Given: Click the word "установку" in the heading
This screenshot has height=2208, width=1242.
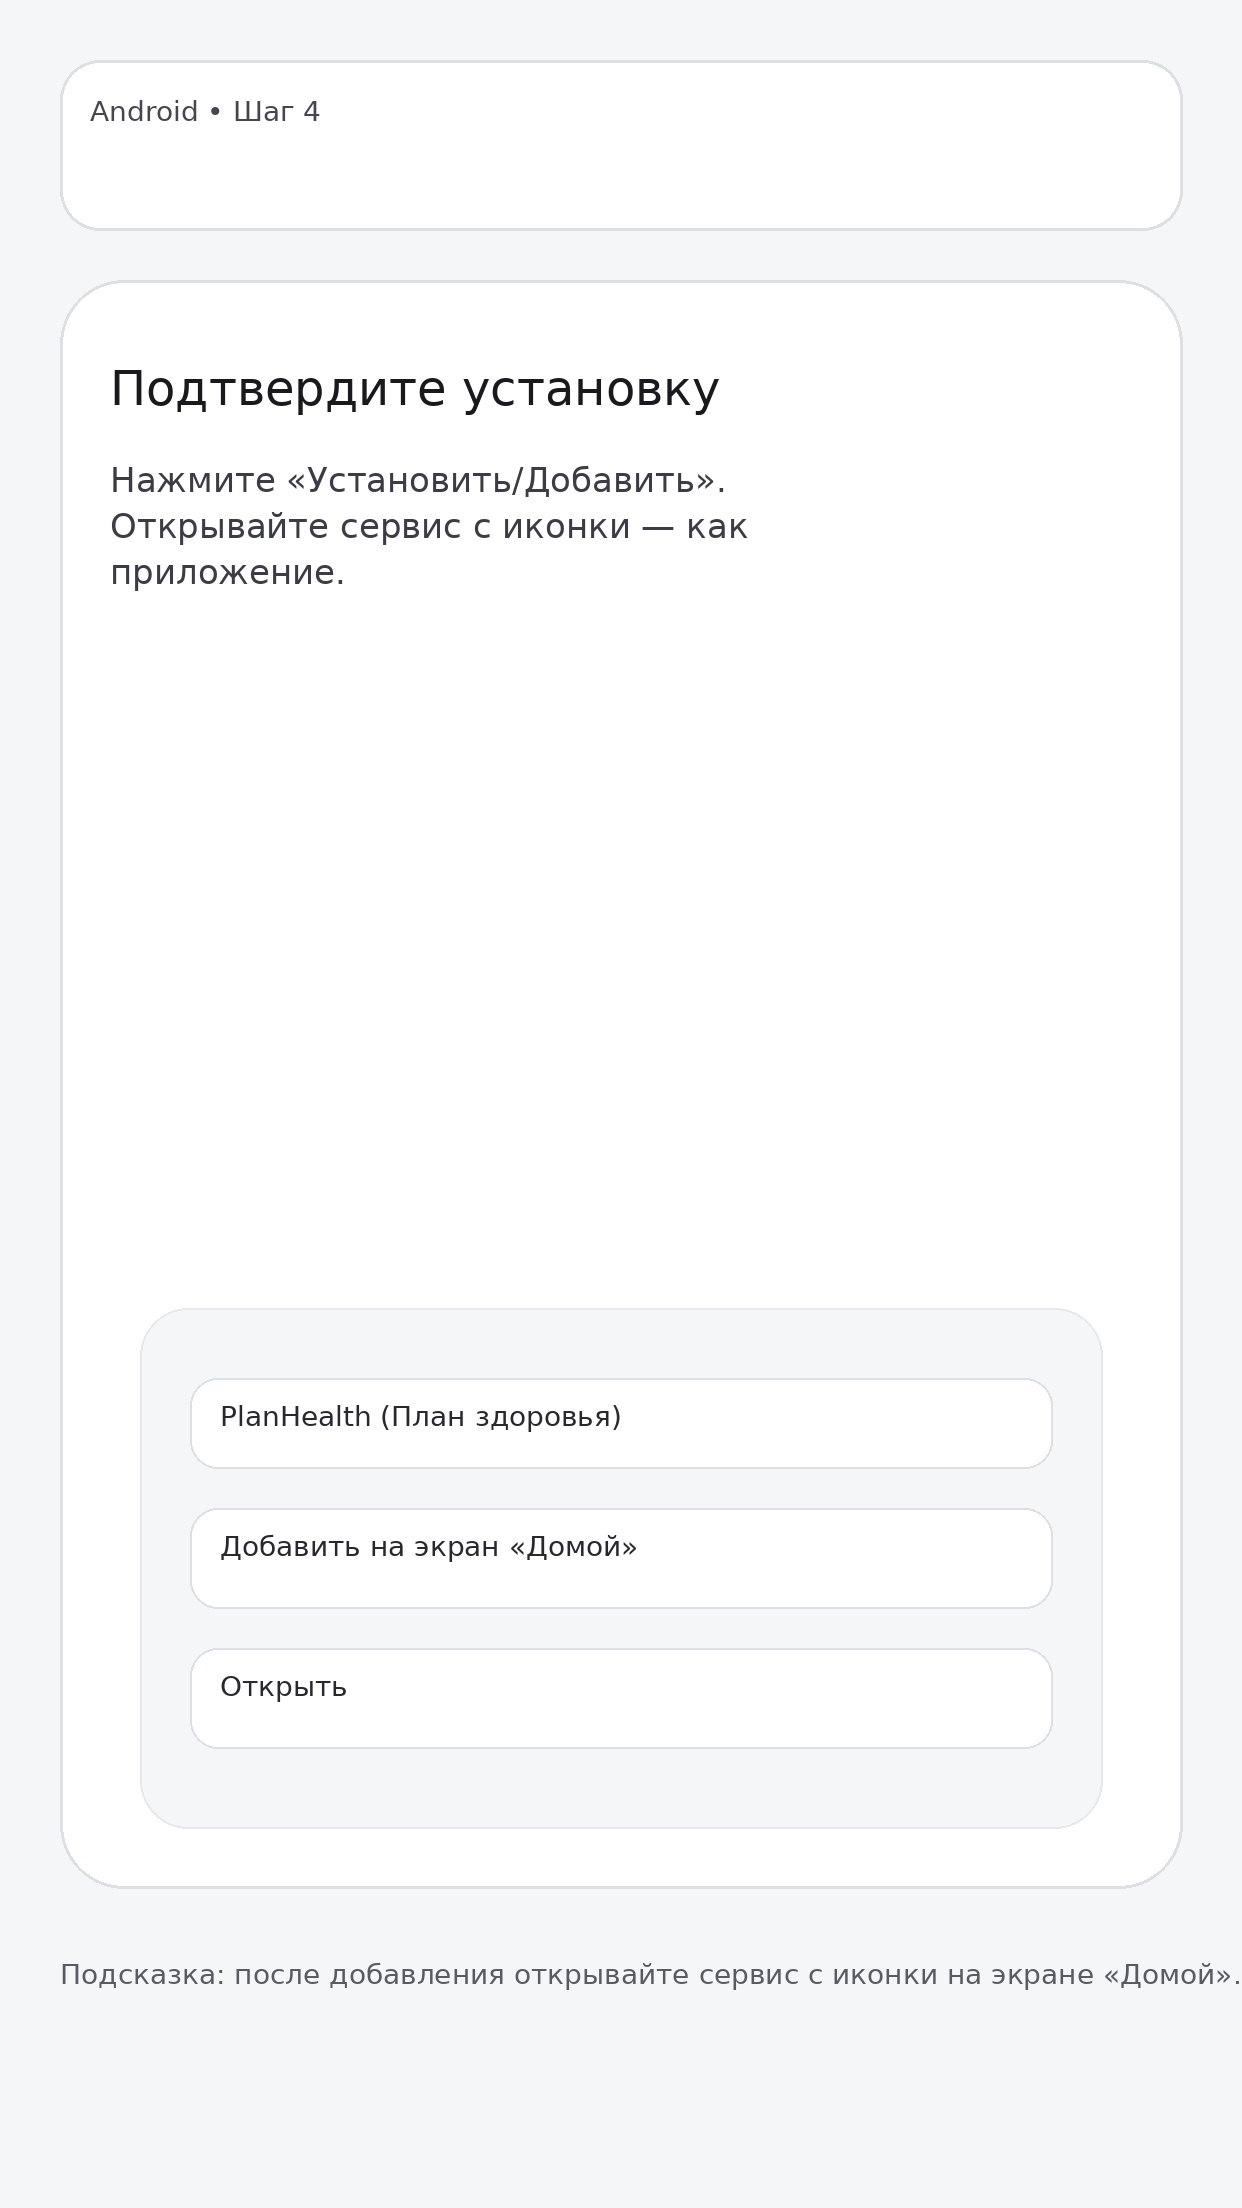Looking at the screenshot, I should [x=590, y=389].
